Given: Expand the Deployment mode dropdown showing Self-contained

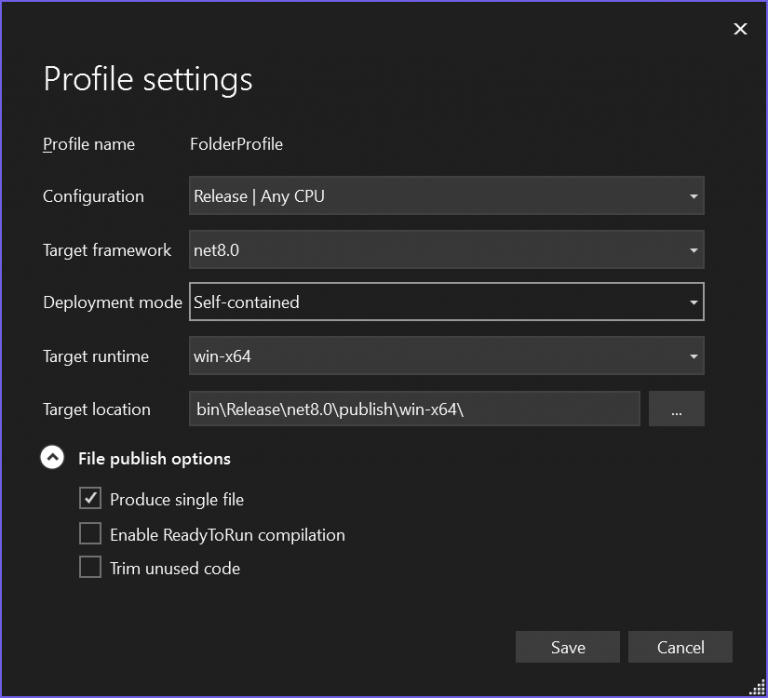Looking at the screenshot, I should coord(446,302).
